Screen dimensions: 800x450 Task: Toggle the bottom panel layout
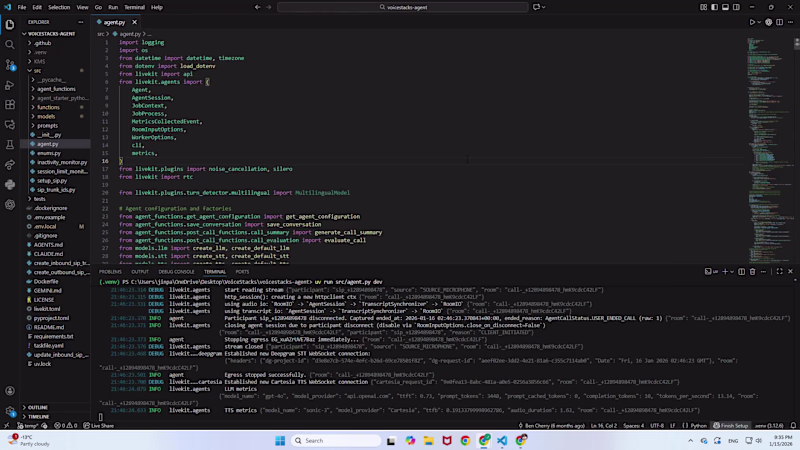725,7
